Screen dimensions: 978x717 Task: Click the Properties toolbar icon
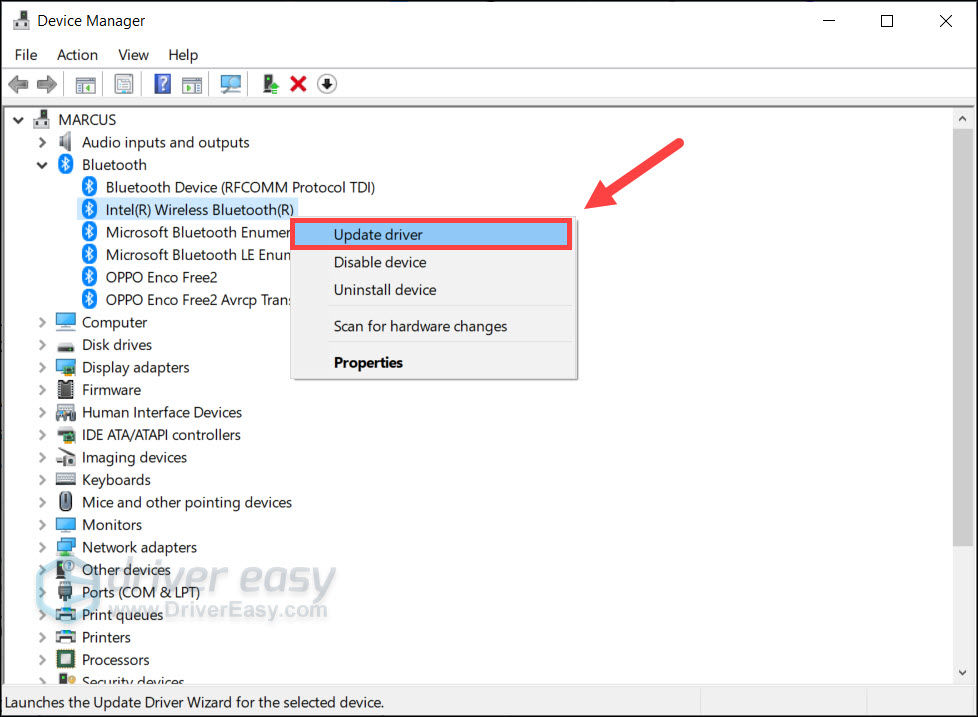click(123, 85)
